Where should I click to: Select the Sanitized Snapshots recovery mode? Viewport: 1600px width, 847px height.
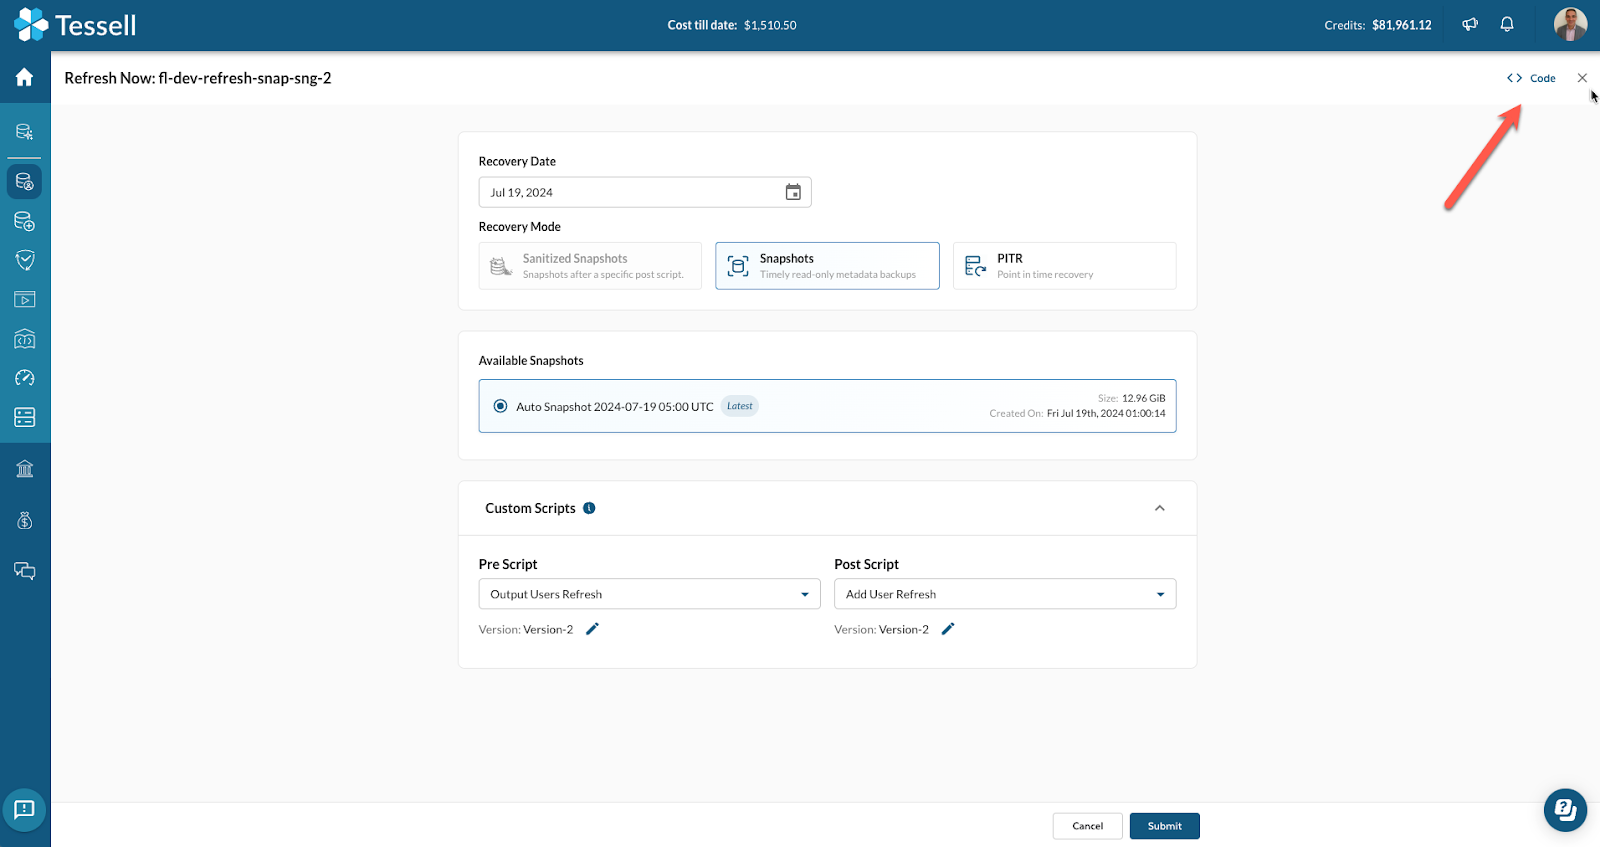click(590, 266)
